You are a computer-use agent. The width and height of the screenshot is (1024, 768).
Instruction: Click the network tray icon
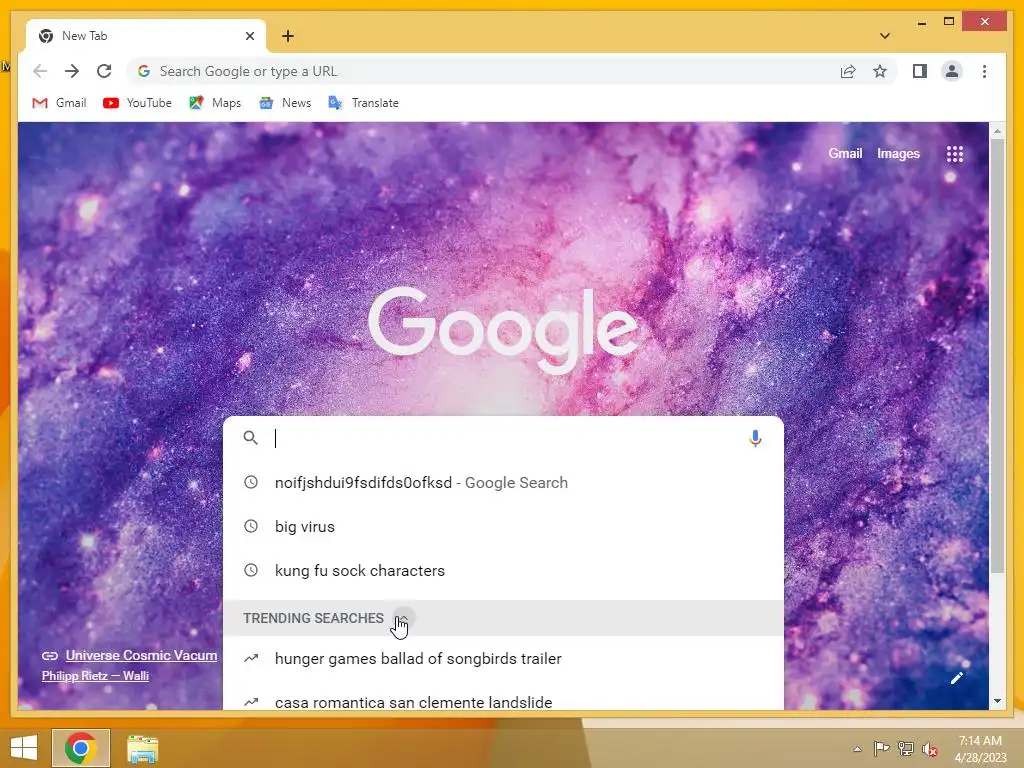coord(905,748)
